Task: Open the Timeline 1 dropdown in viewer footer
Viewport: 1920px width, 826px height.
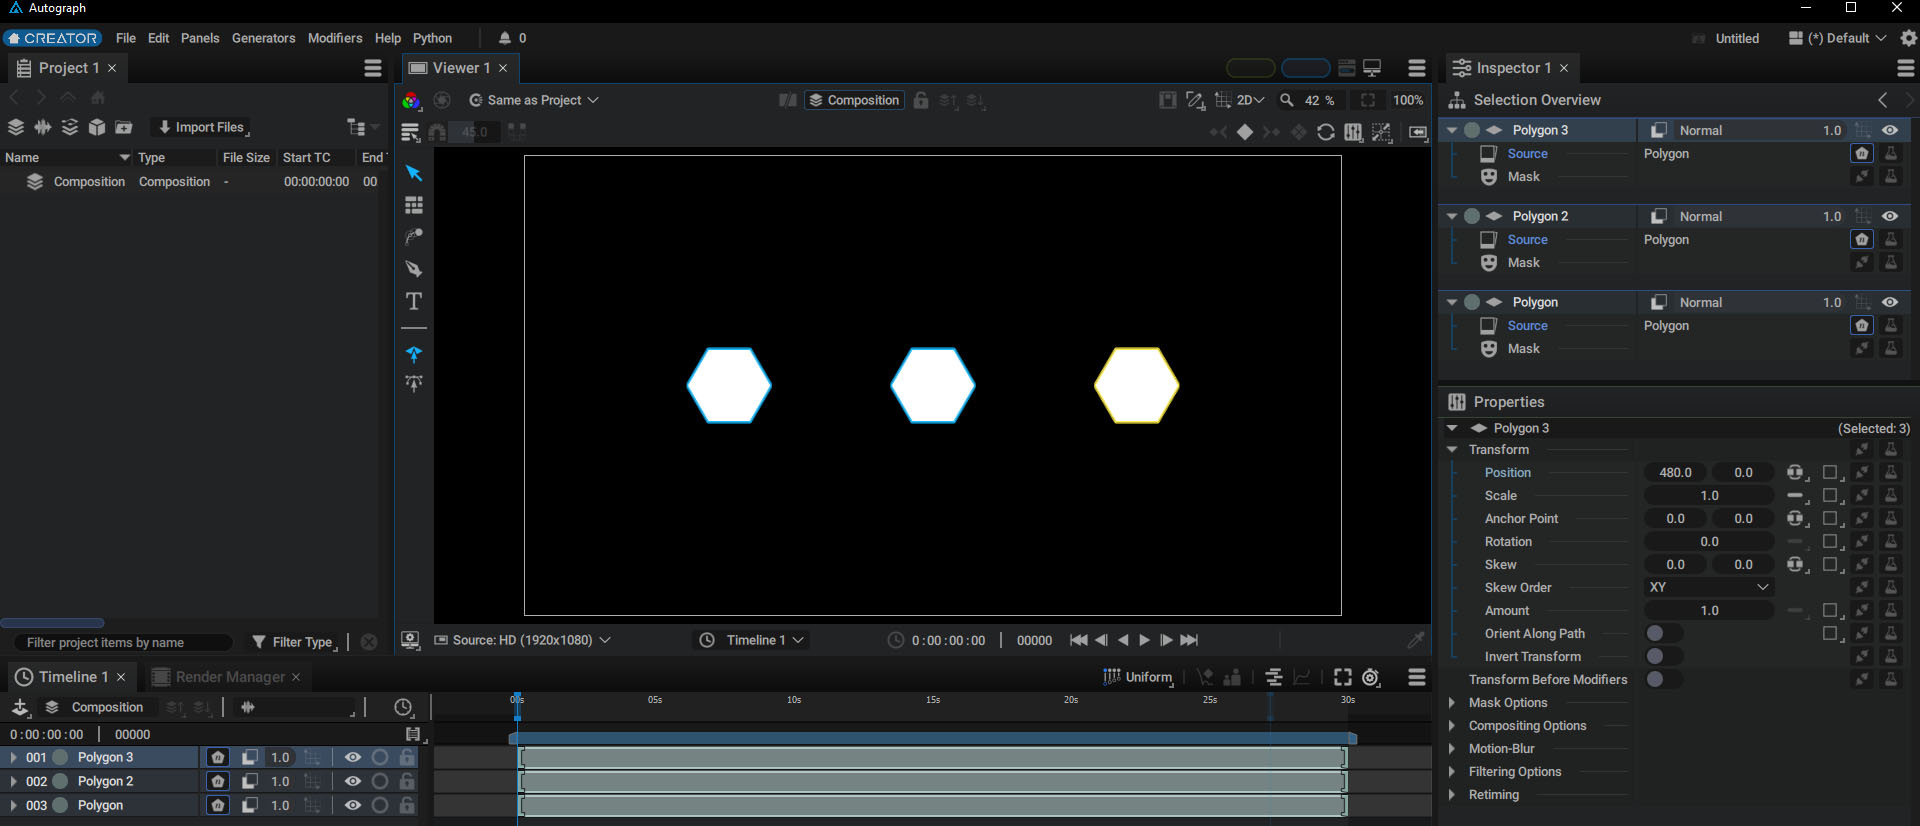Action: (x=751, y=640)
